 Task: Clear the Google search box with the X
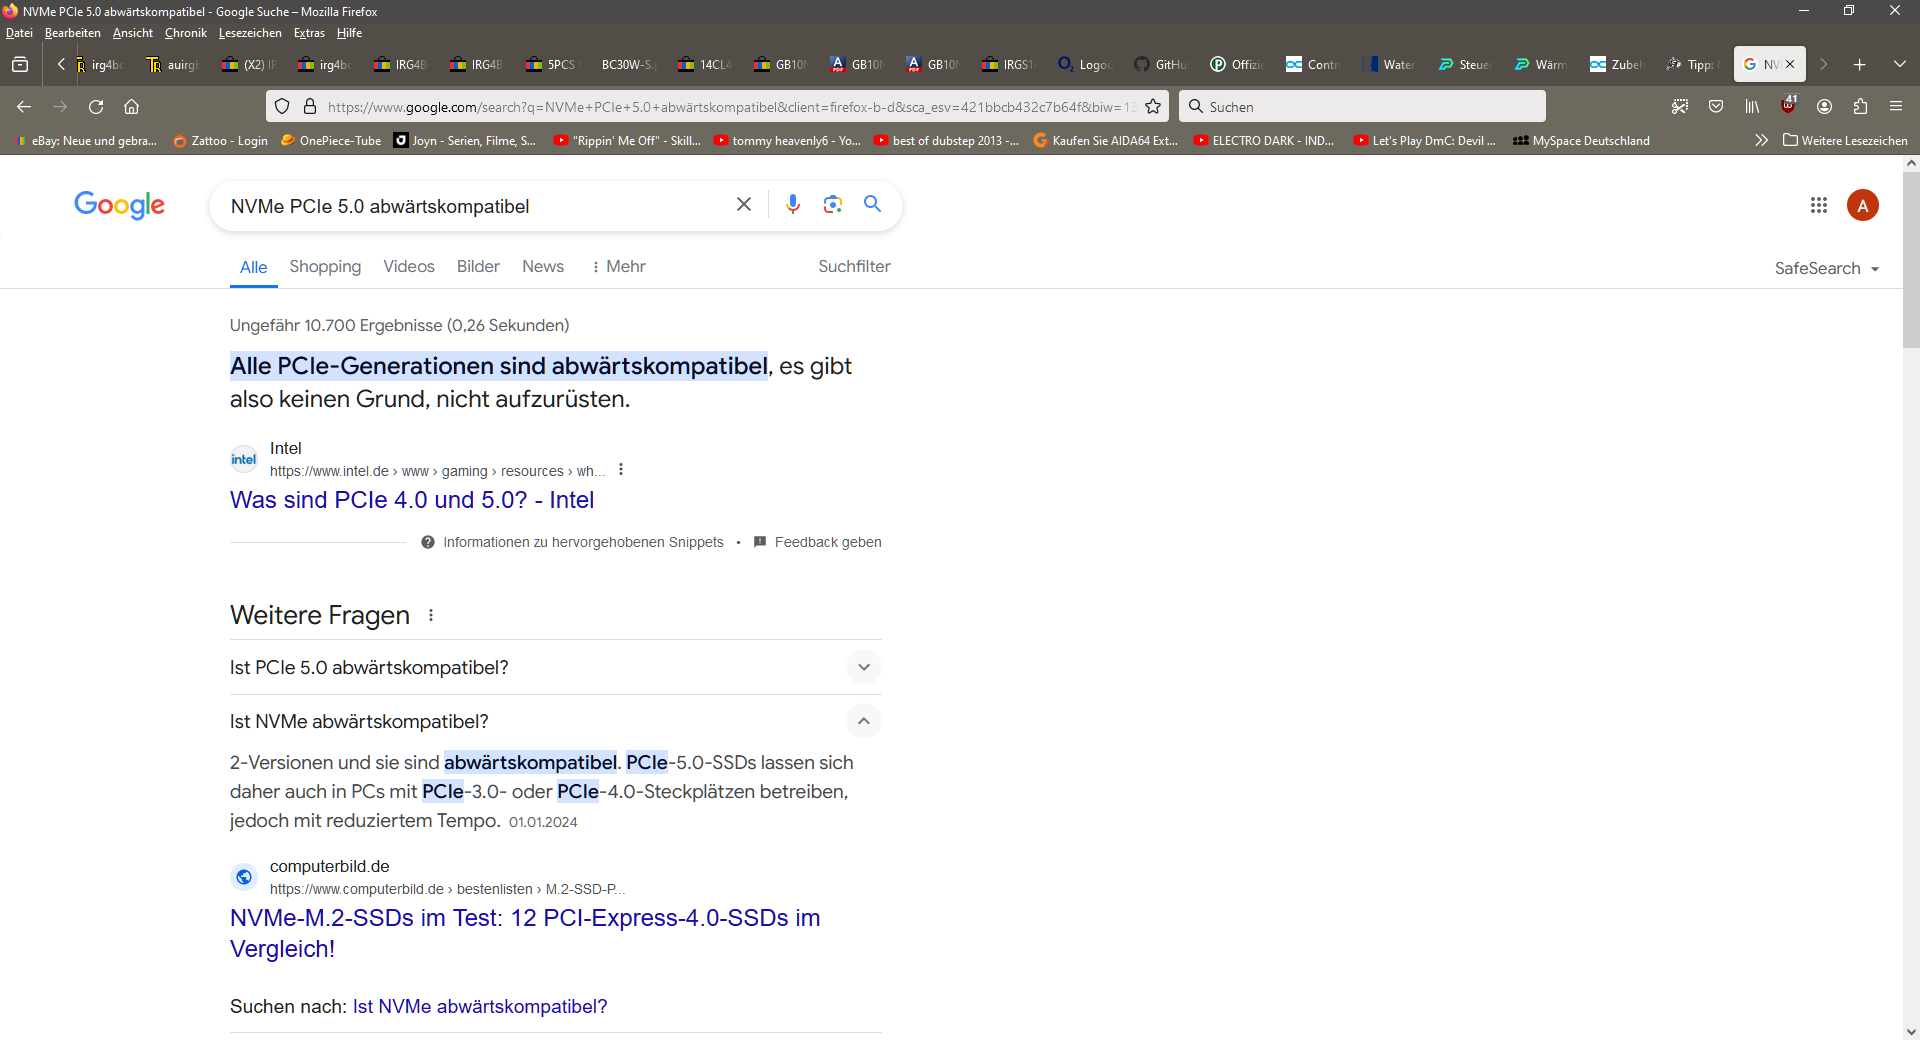(x=744, y=204)
